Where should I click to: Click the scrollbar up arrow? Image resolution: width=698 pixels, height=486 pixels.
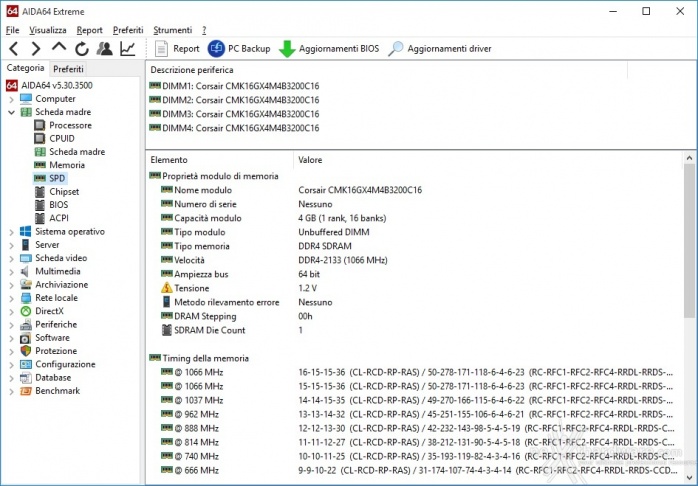(689, 158)
